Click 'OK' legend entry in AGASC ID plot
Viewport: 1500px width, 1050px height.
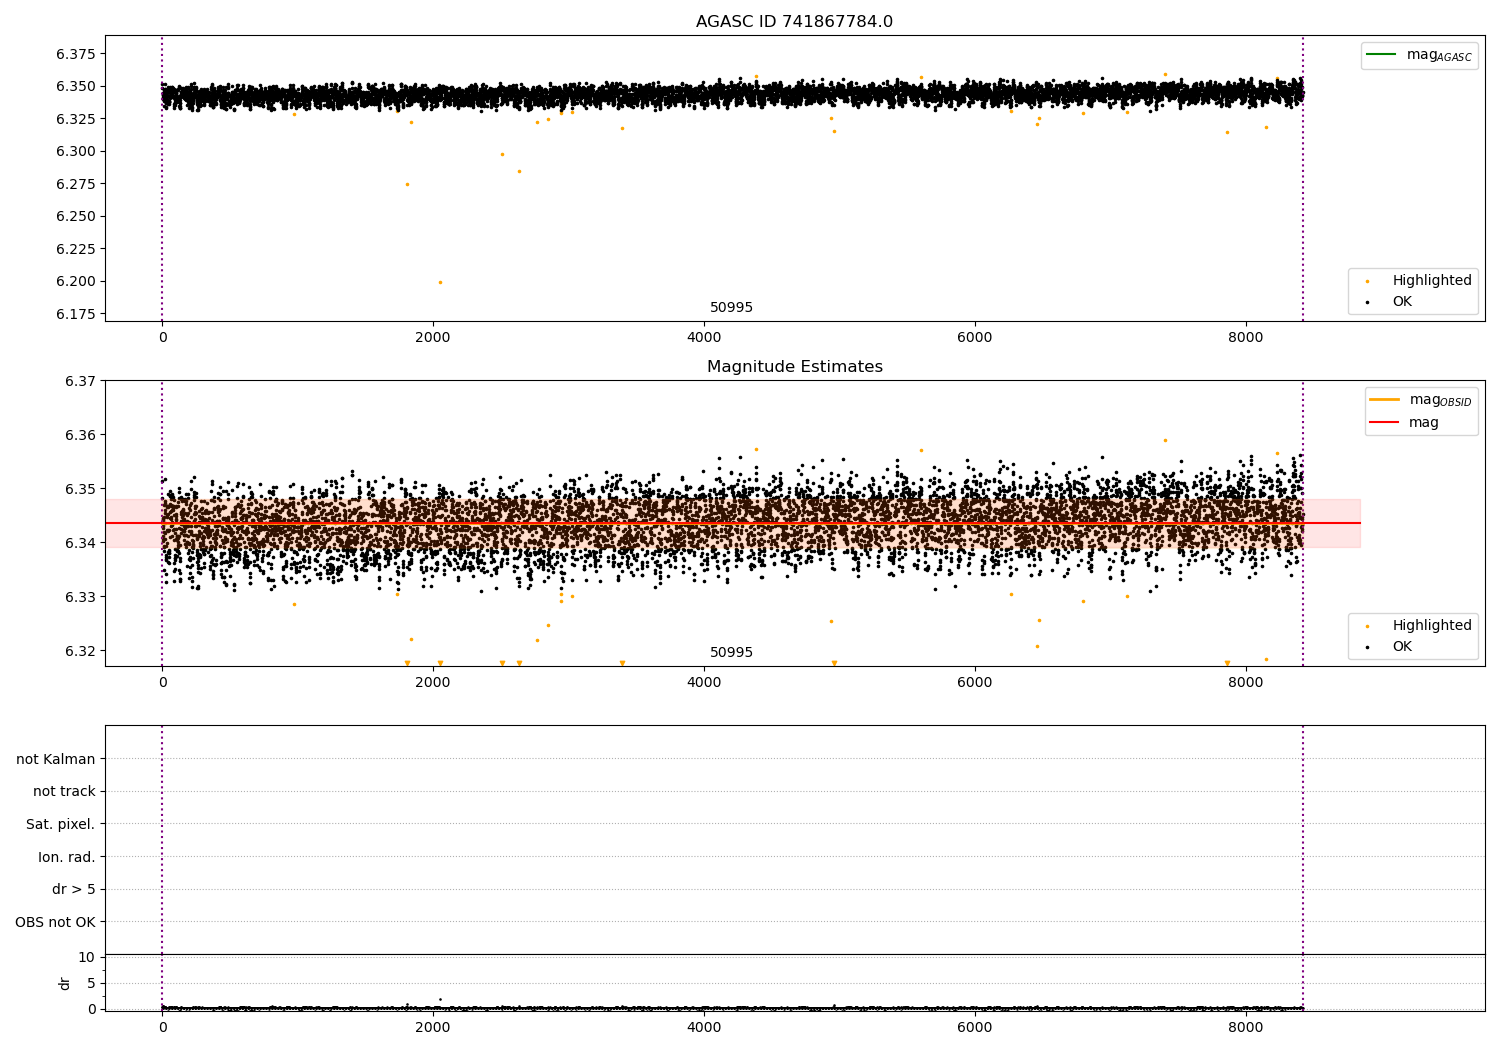point(1402,302)
